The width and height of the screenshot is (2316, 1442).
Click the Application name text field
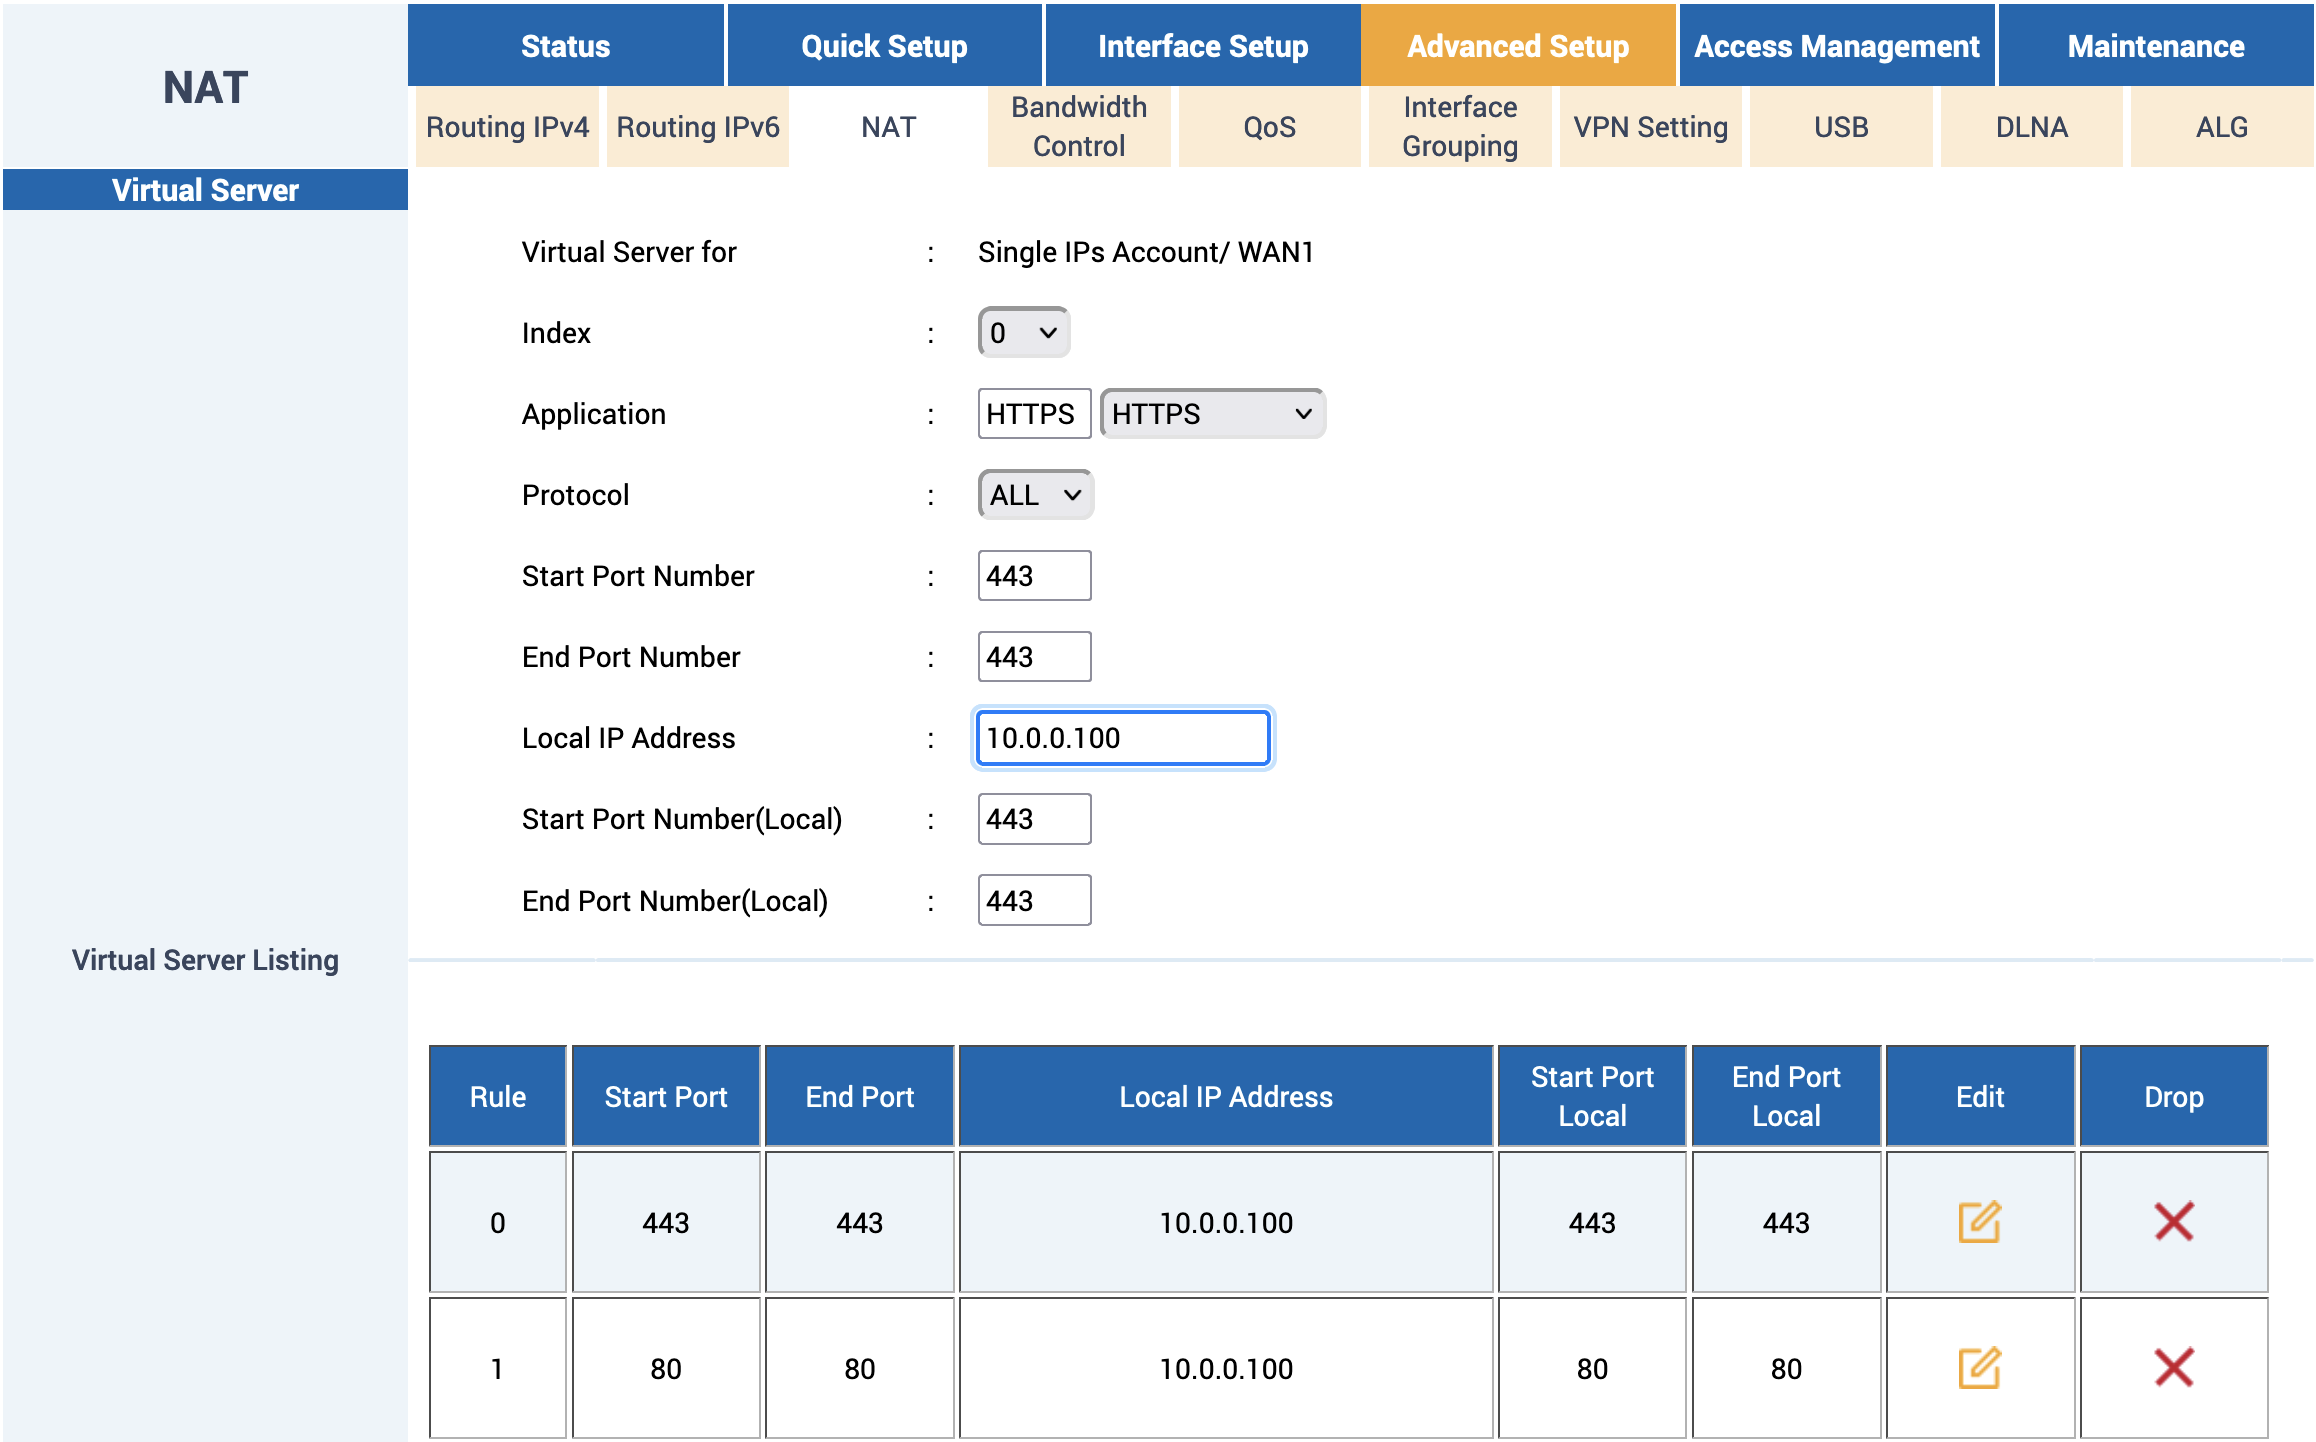click(1034, 414)
